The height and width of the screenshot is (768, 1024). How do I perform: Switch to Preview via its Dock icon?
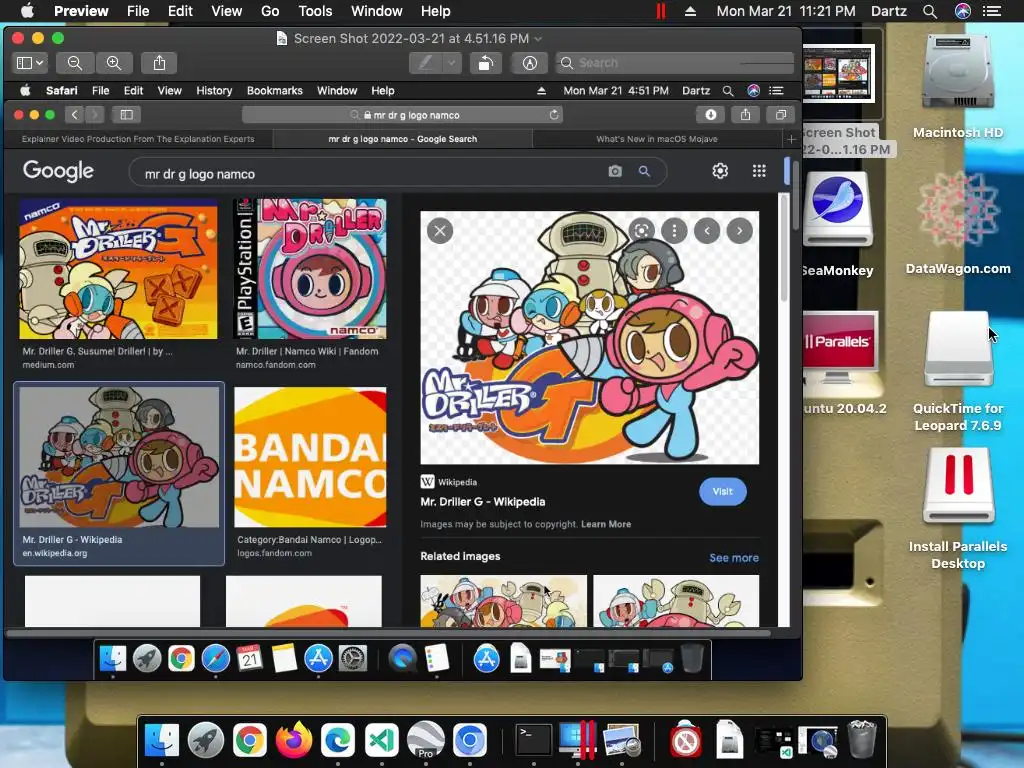click(622, 740)
